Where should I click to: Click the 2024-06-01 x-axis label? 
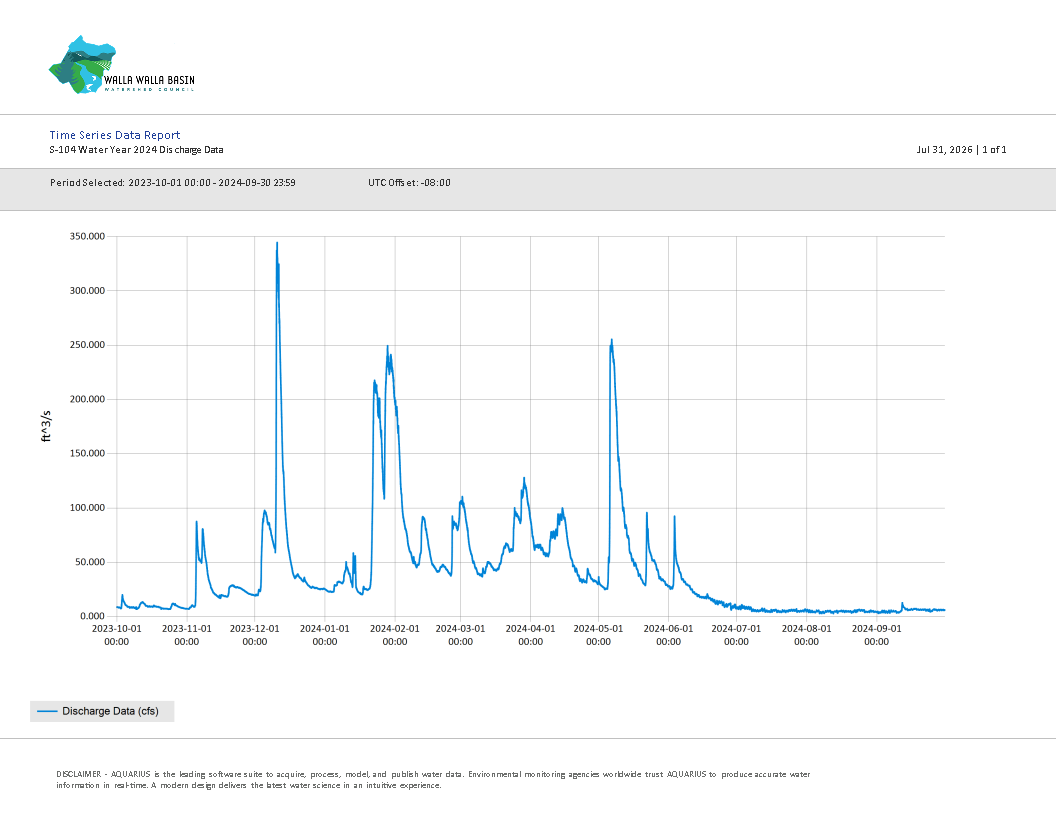coord(668,635)
